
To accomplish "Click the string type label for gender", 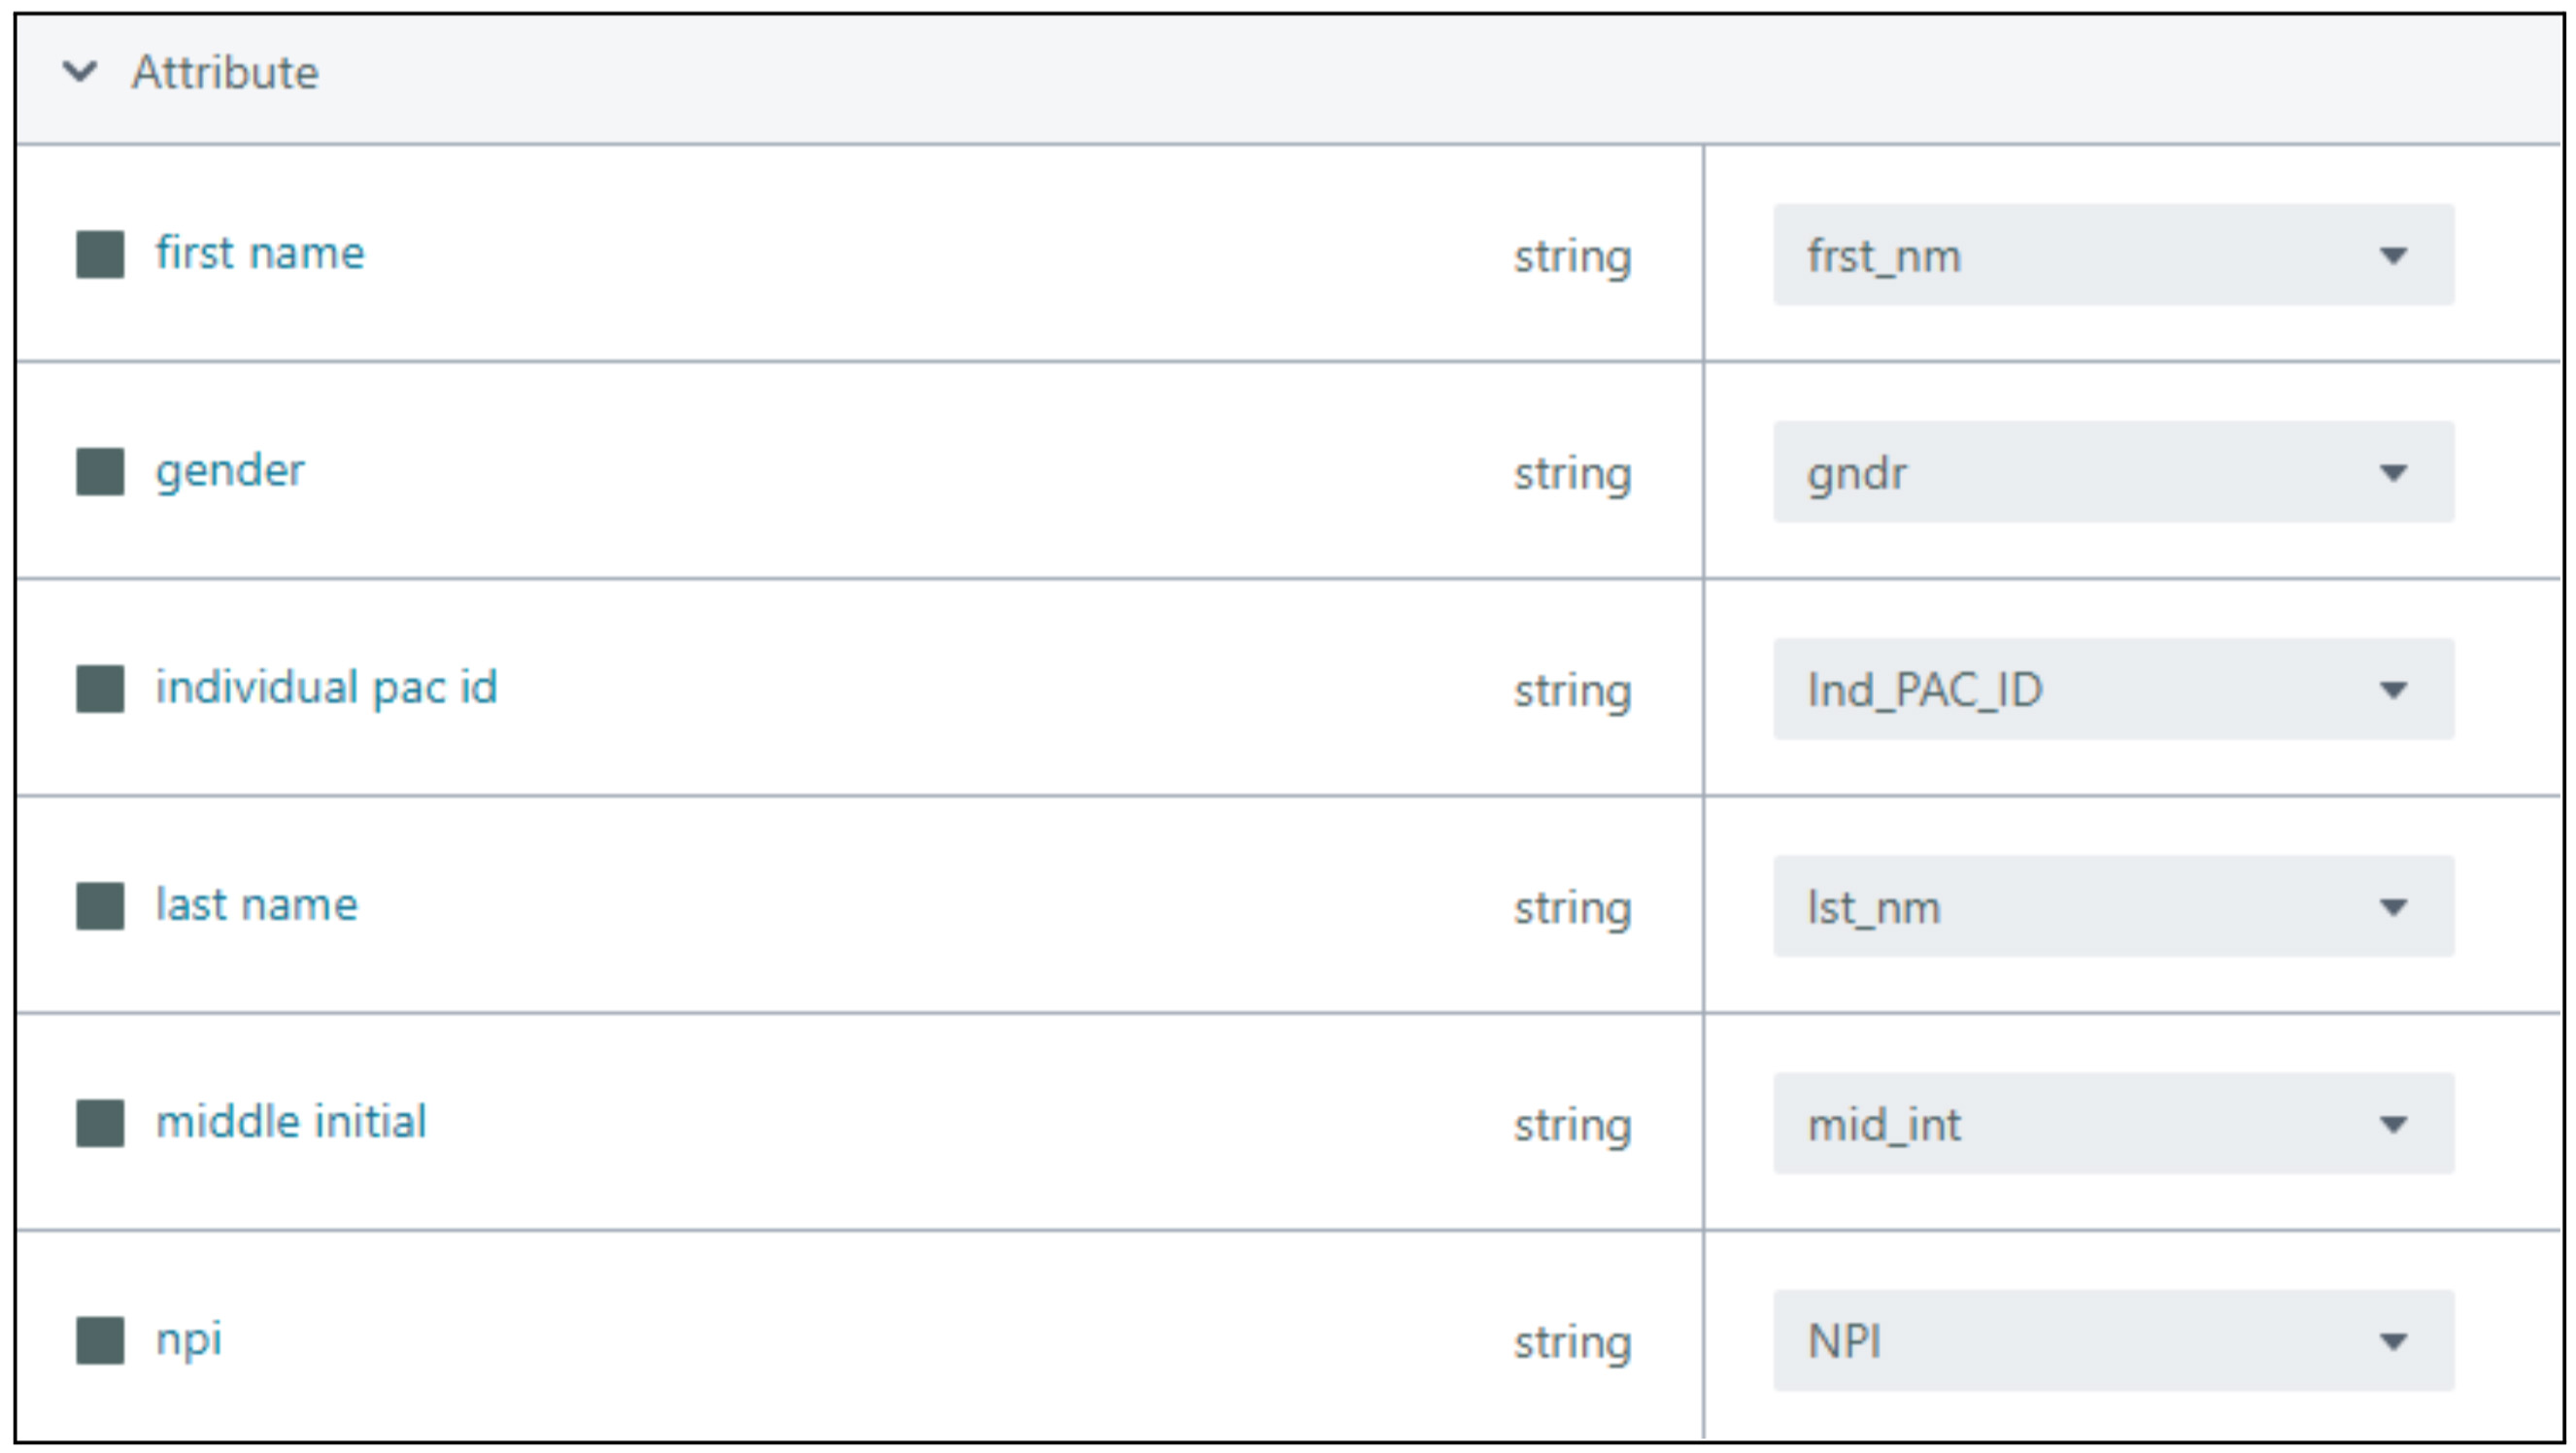I will [1573, 475].
